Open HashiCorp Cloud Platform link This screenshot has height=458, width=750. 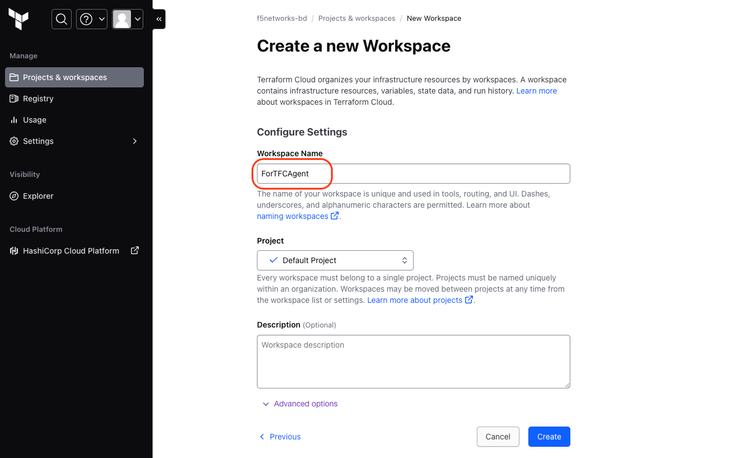(x=71, y=251)
